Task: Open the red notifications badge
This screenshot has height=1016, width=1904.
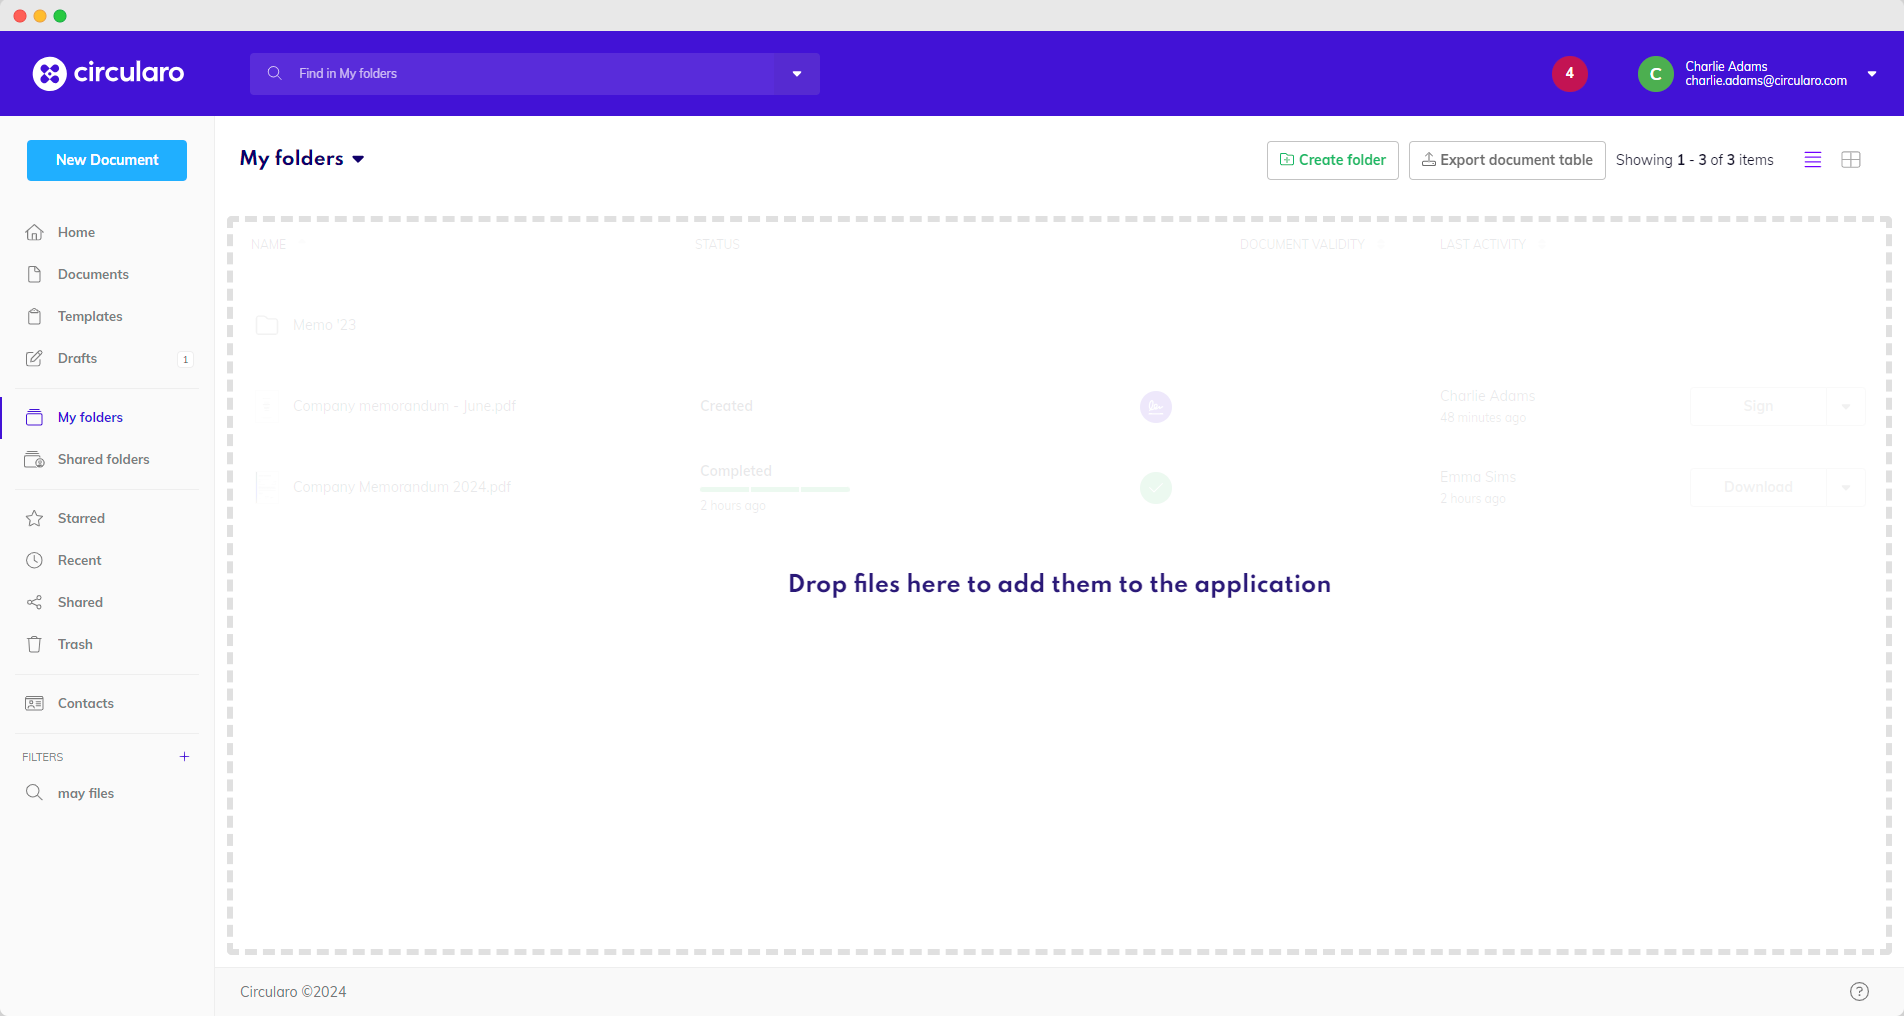Action: coord(1569,73)
